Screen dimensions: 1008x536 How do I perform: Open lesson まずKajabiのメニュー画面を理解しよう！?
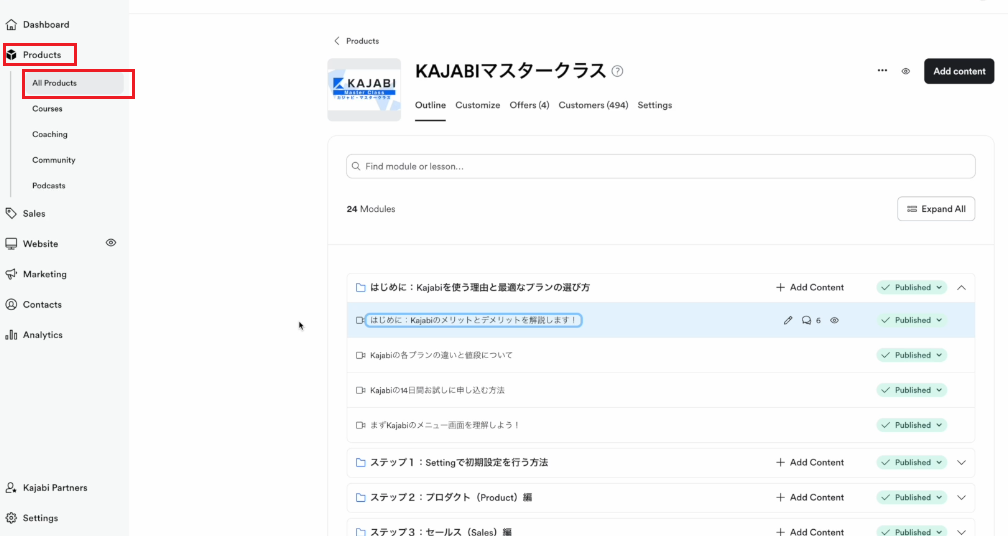(444, 425)
